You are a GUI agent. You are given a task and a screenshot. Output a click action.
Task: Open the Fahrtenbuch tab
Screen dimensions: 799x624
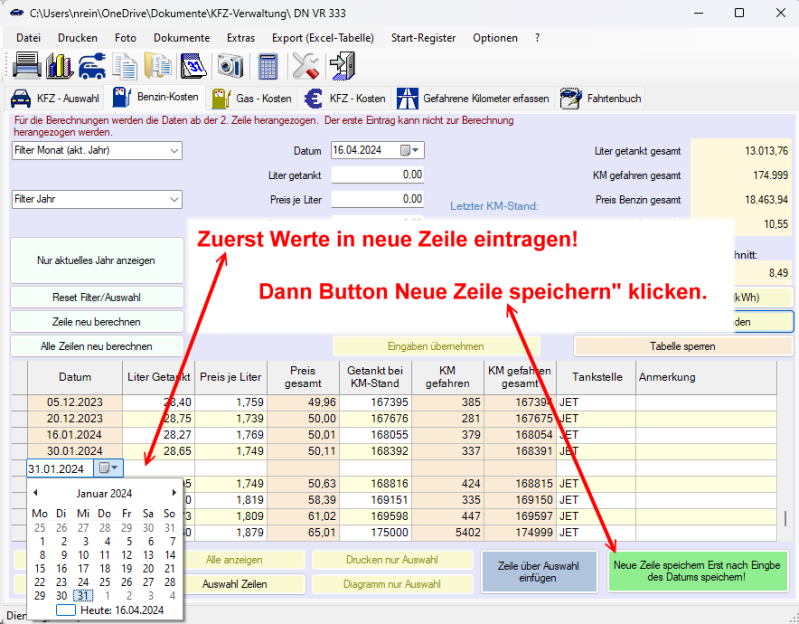tap(602, 99)
